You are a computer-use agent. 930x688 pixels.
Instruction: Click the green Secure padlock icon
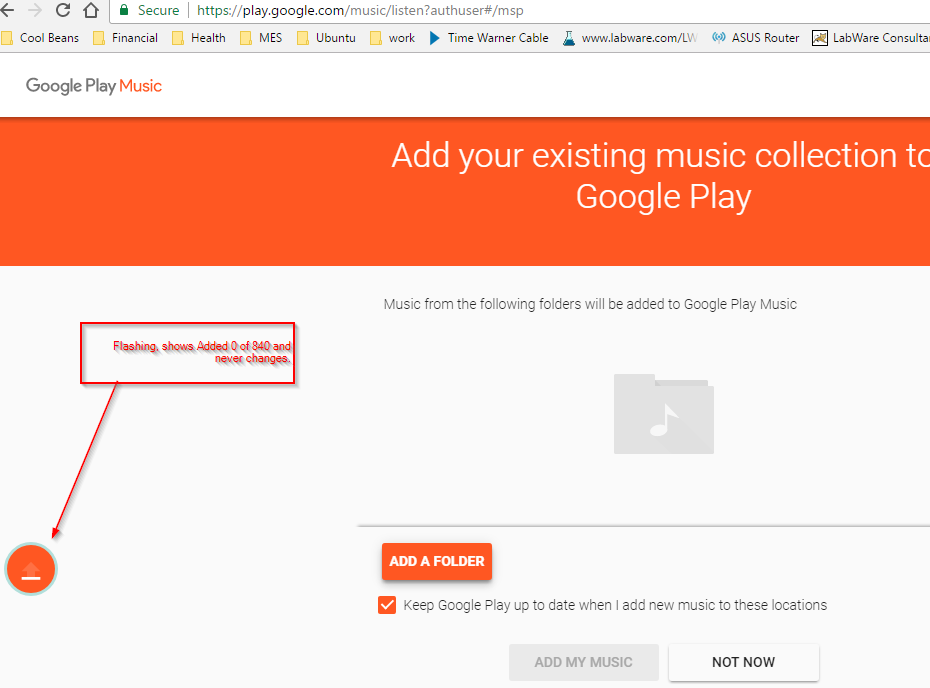coord(124,10)
